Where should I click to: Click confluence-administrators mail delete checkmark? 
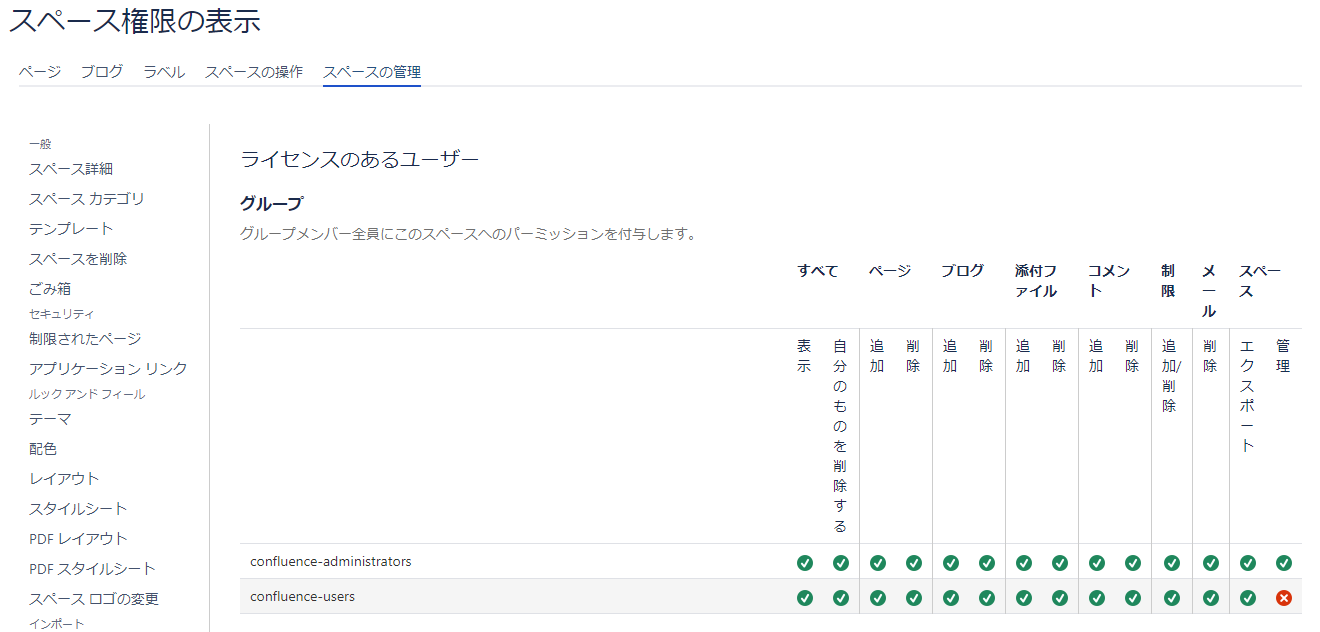[1211, 563]
